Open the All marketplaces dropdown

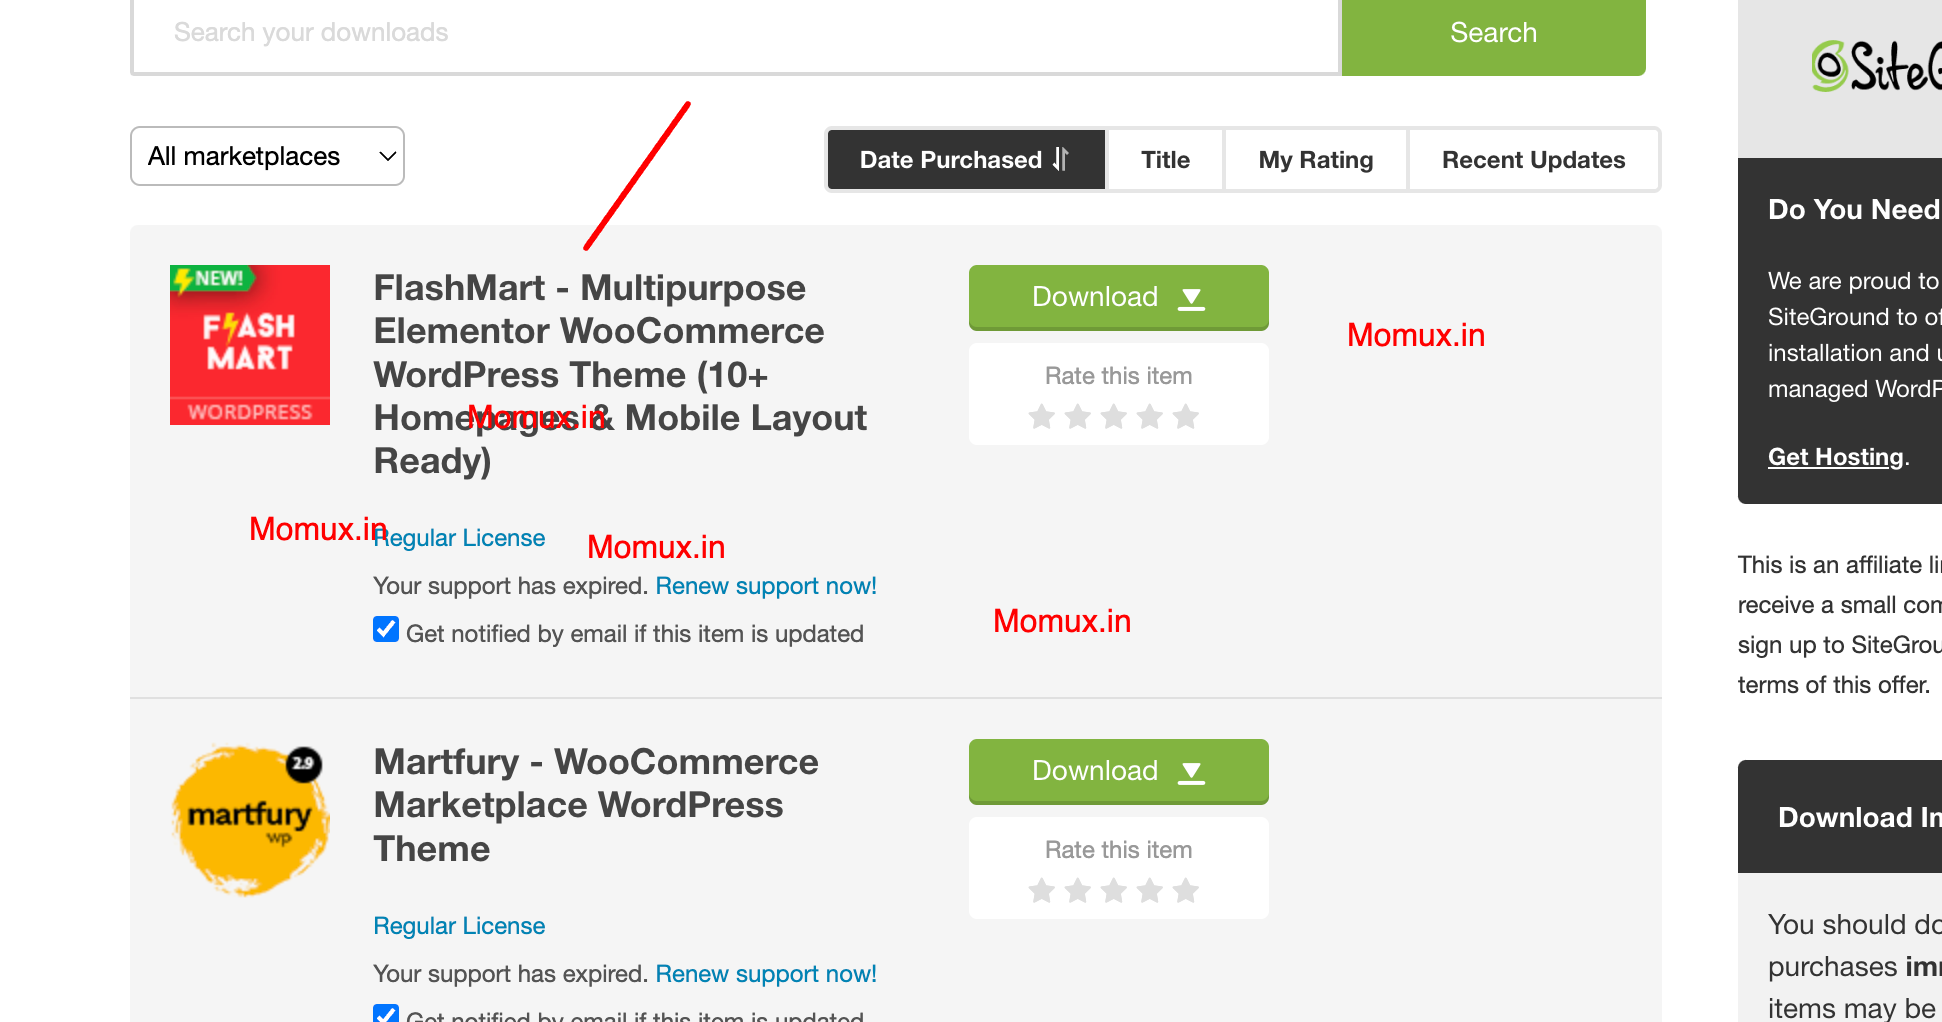(267, 156)
